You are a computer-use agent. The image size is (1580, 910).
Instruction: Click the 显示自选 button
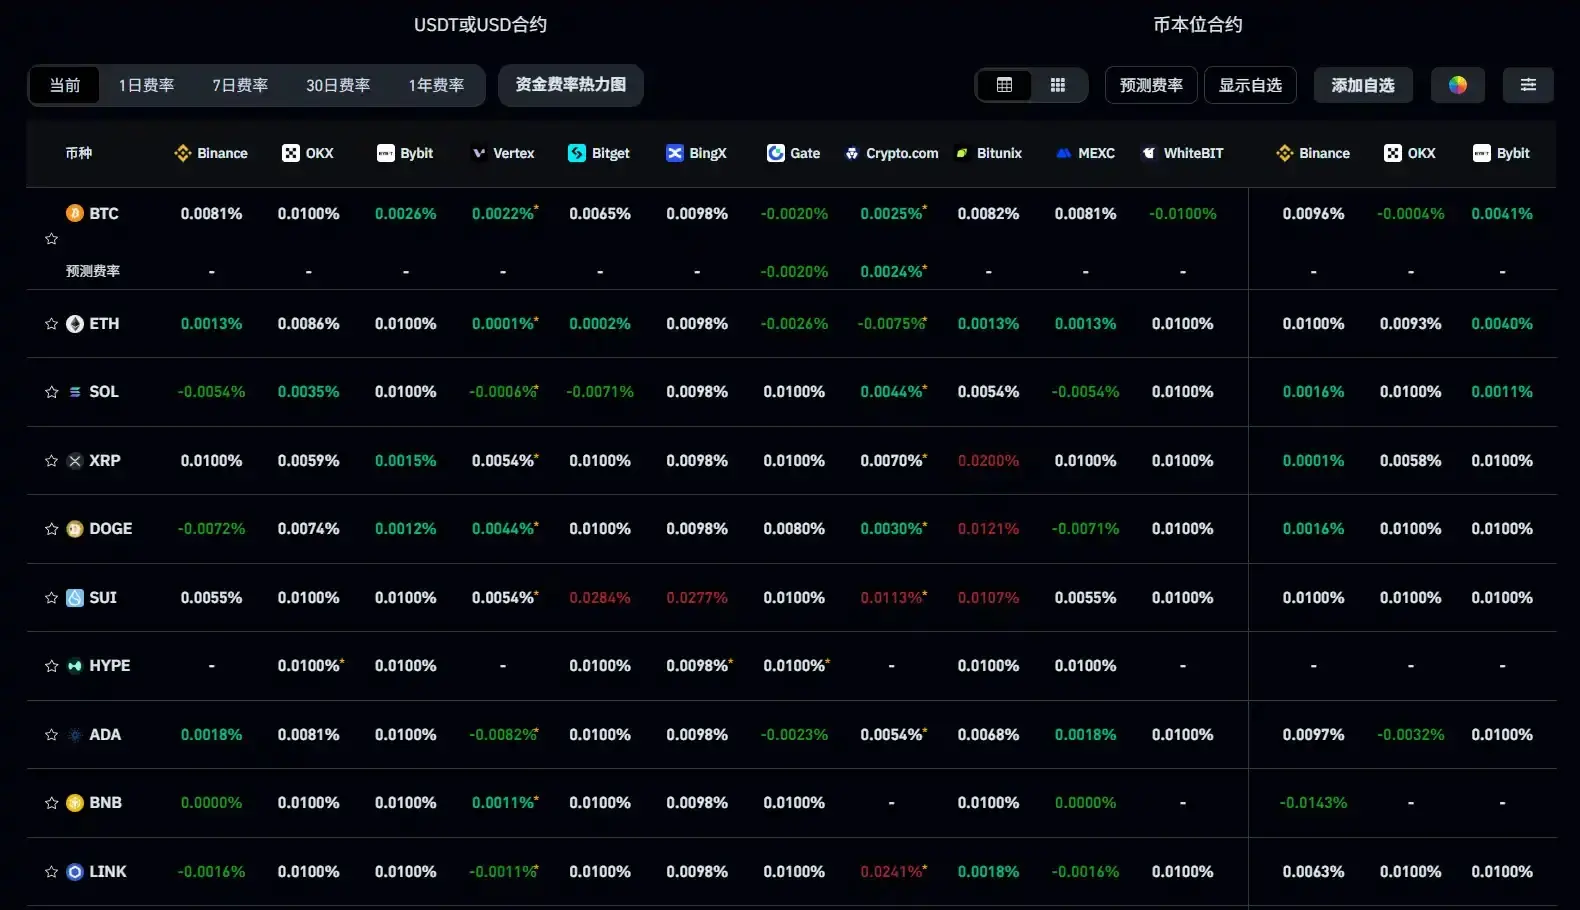pos(1250,85)
